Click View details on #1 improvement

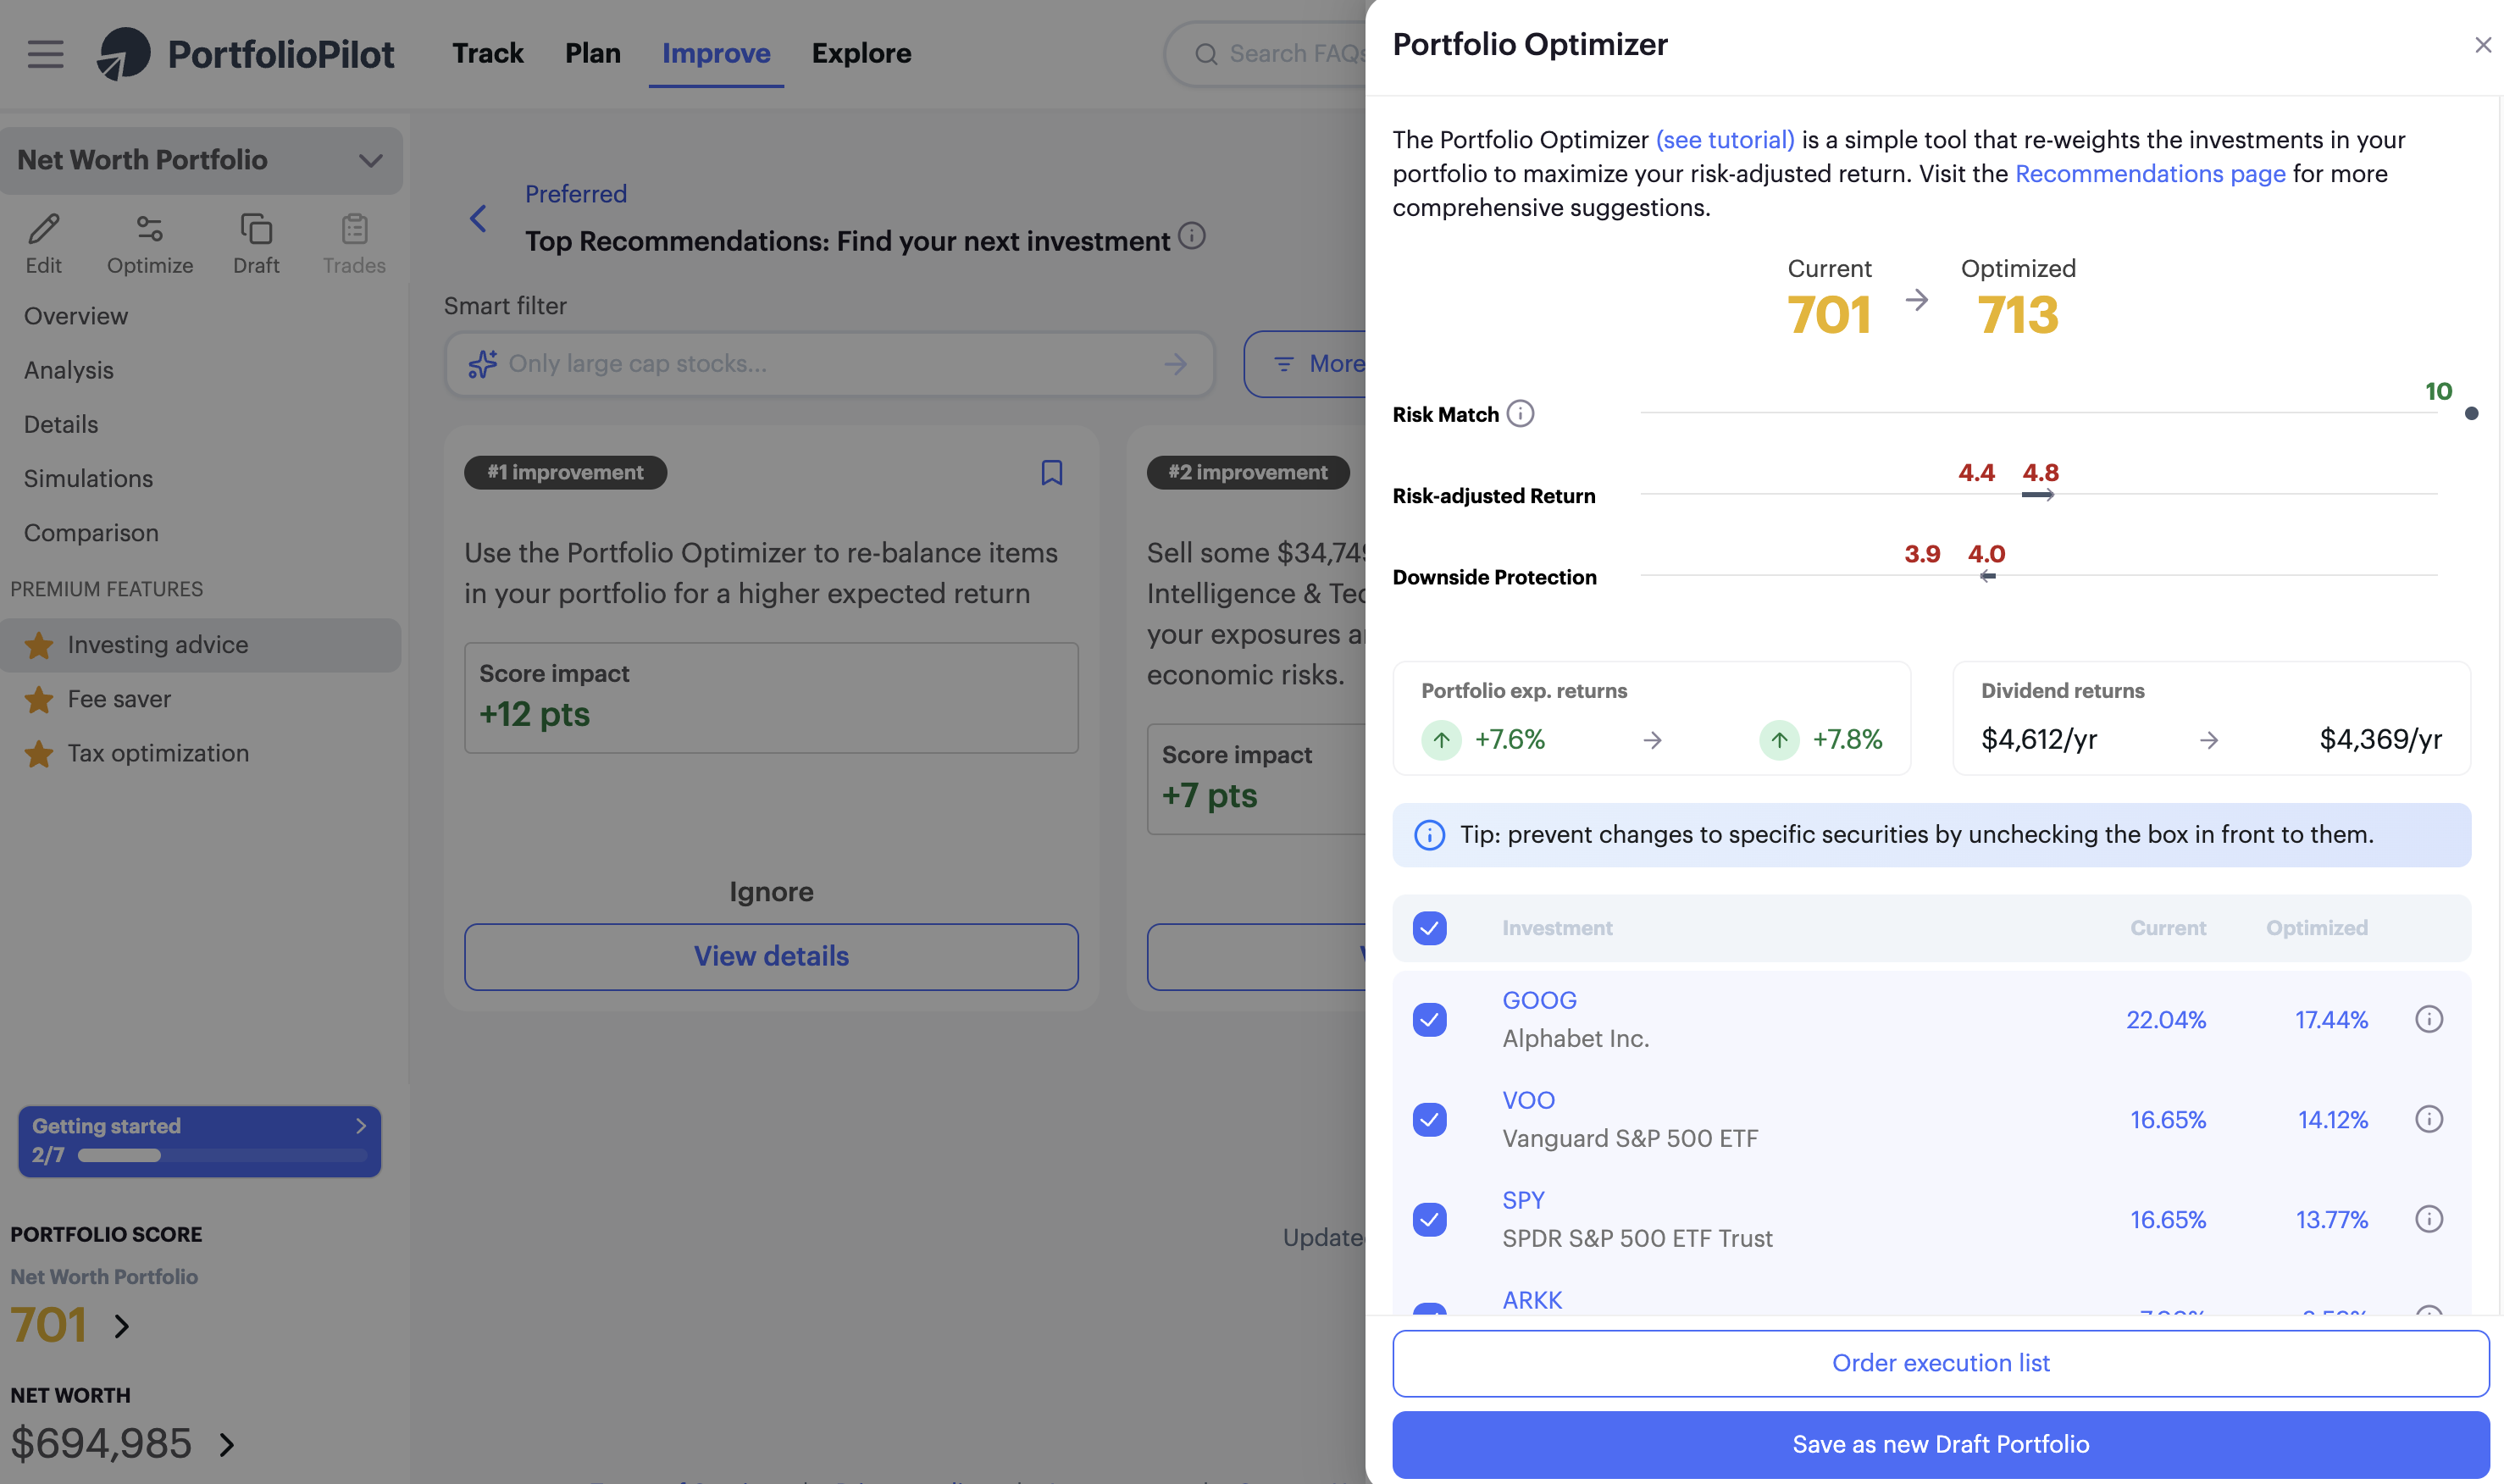click(771, 956)
